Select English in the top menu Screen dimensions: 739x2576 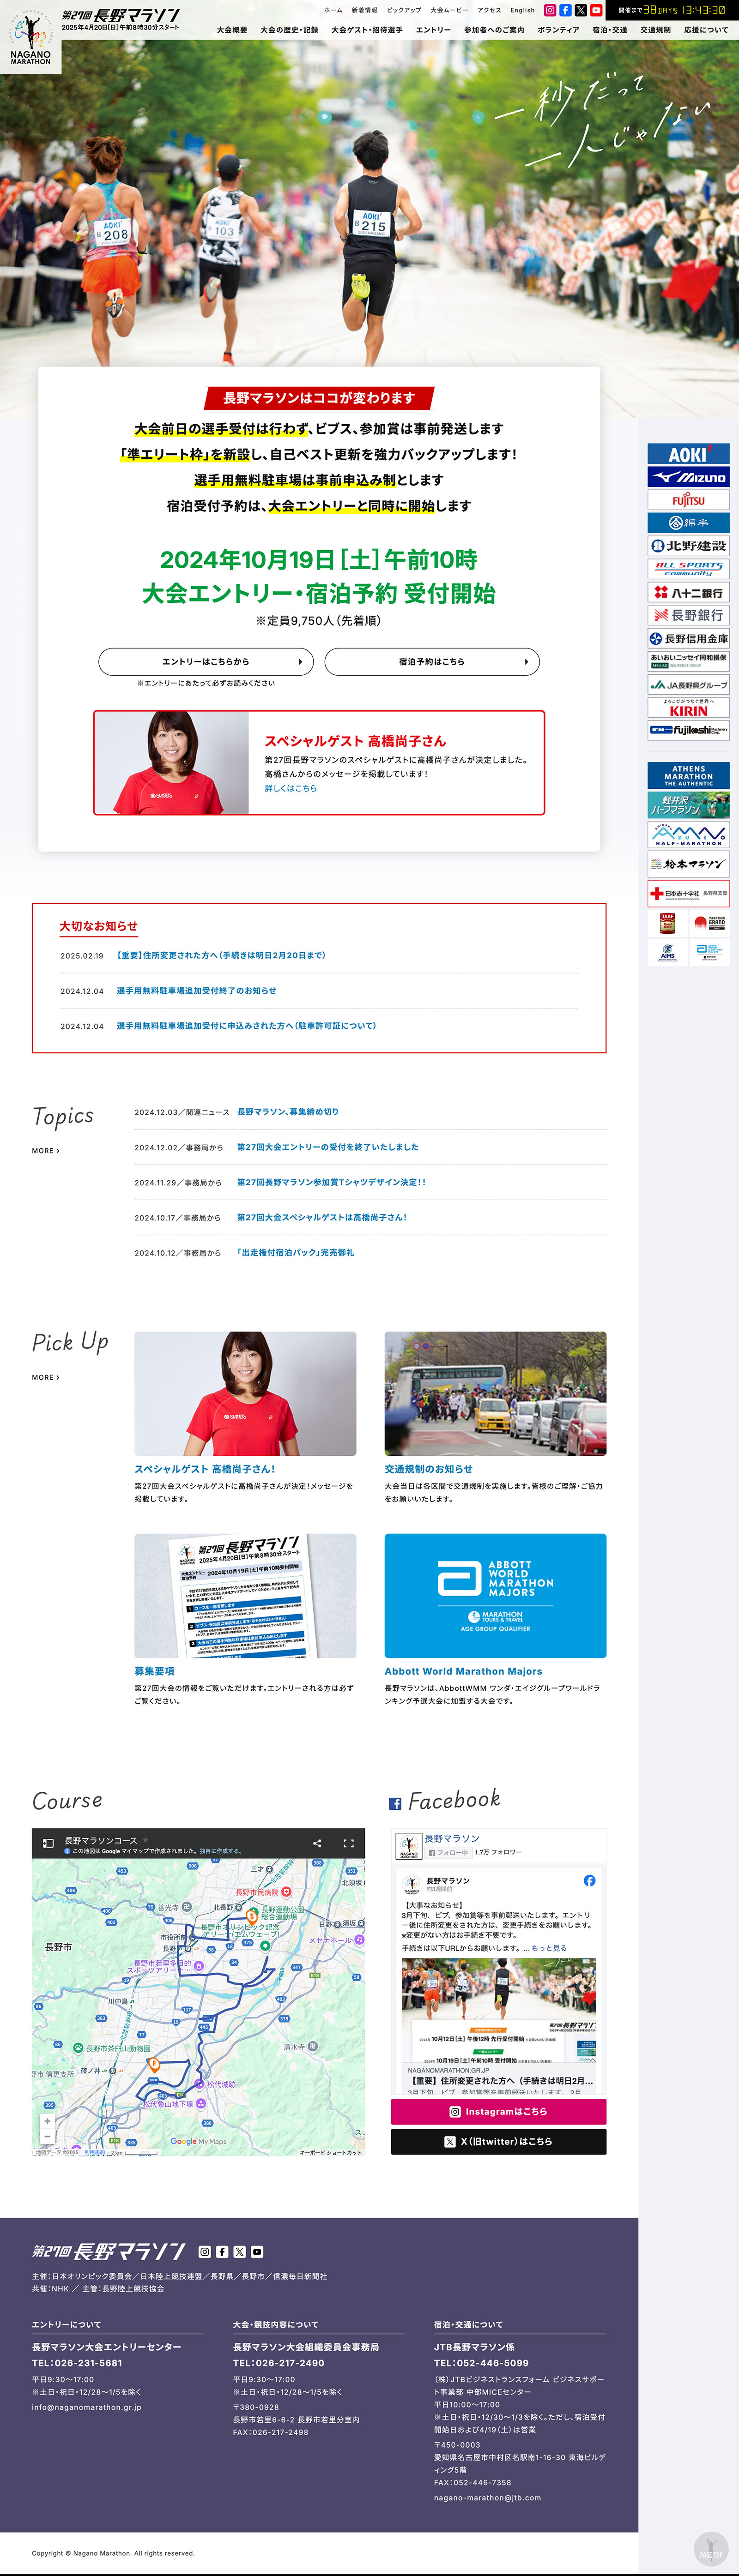coord(522,10)
